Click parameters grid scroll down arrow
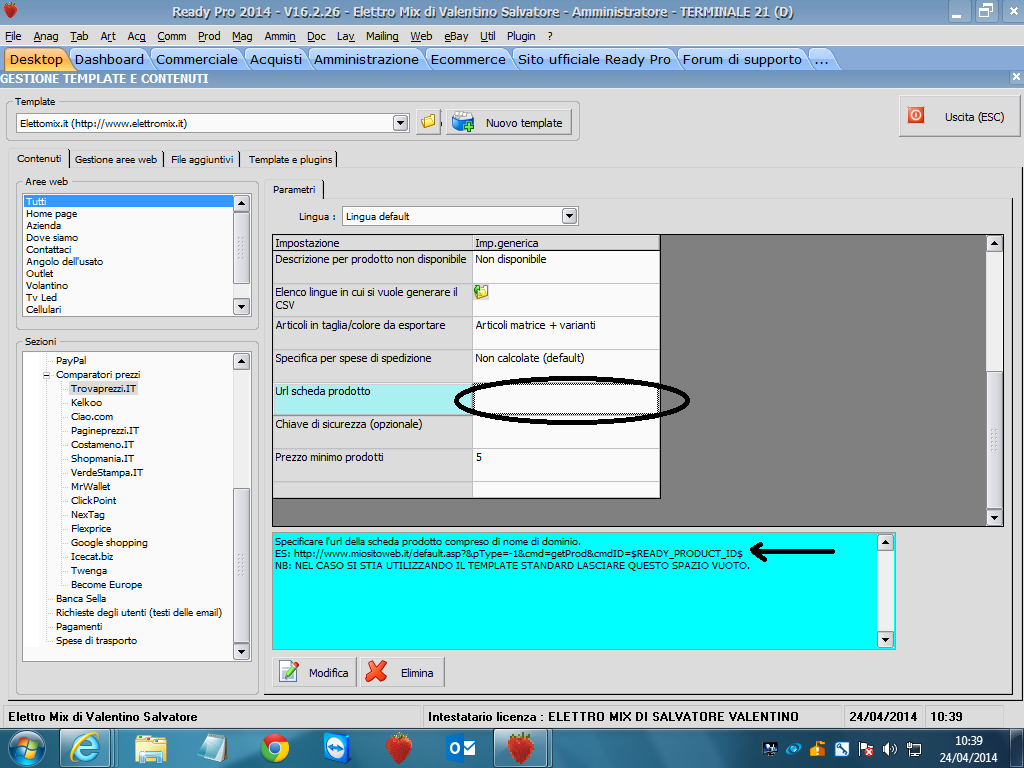The width and height of the screenshot is (1024, 768). (x=994, y=517)
